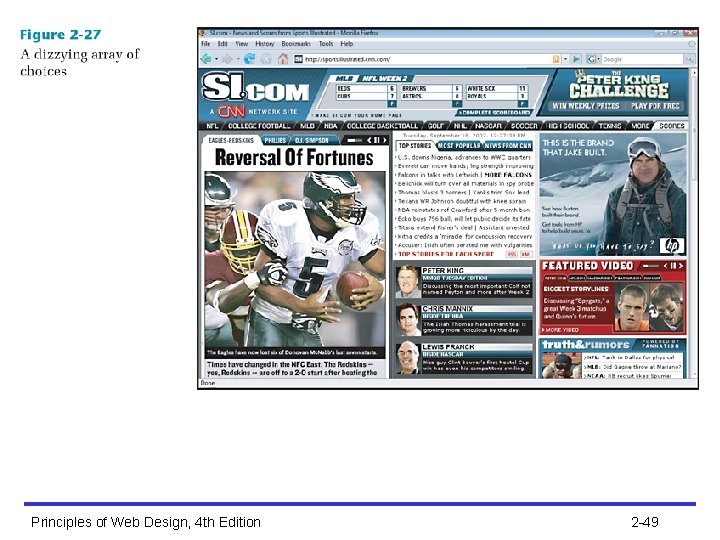Click Play For Free in Peter King Challenge
The height and width of the screenshot is (540, 720).
(x=655, y=106)
